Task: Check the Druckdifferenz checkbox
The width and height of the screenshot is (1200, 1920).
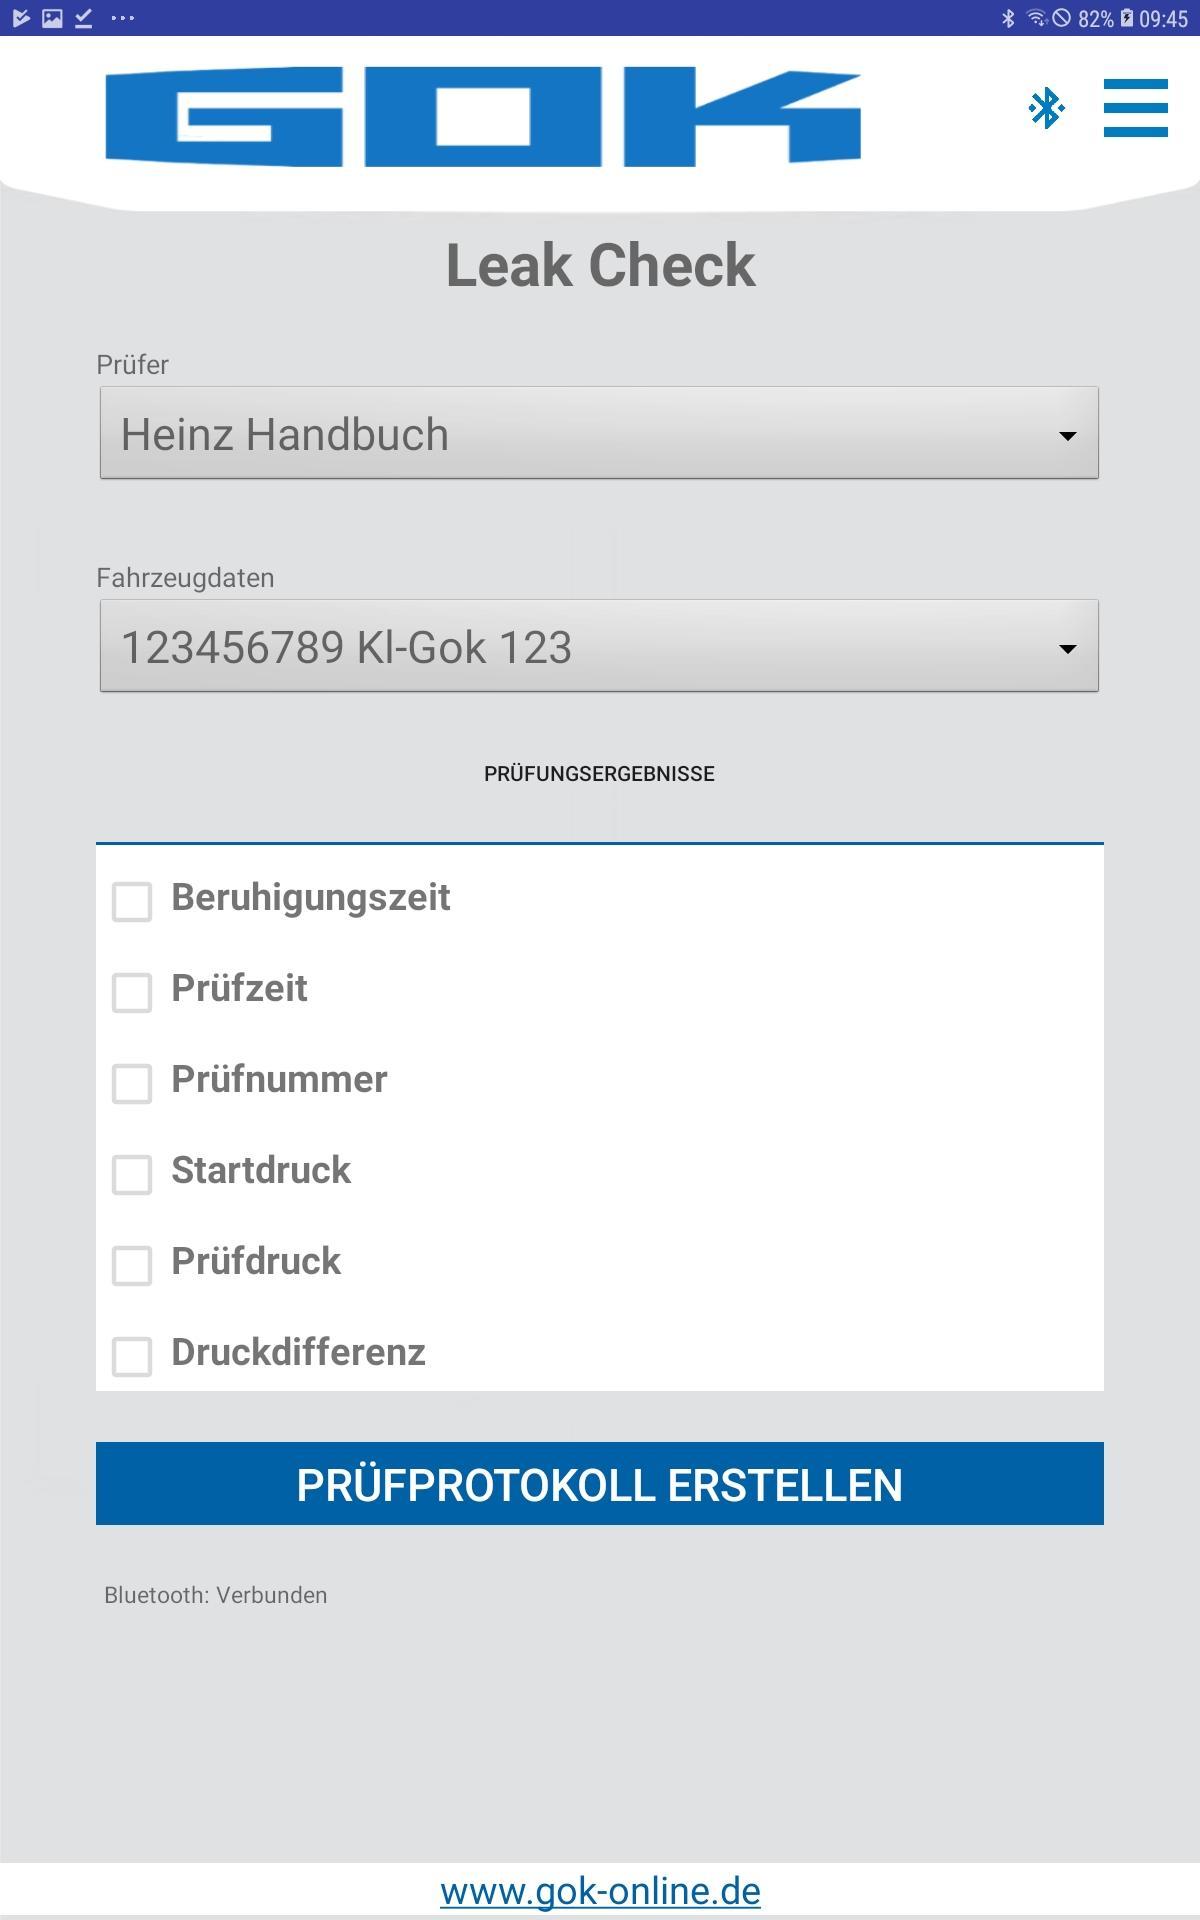Action: [x=132, y=1356]
